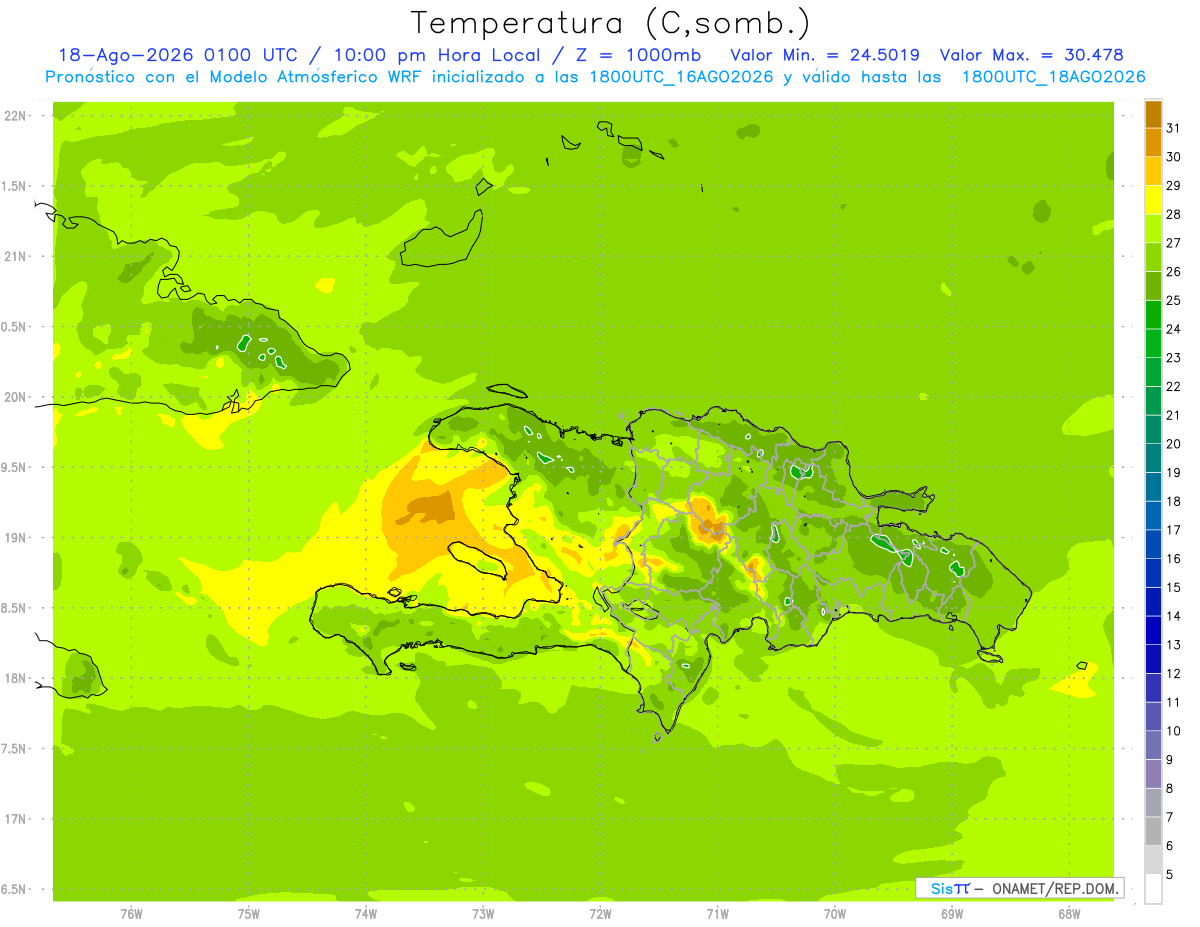The width and height of the screenshot is (1200, 927).
Task: Click the blue colorbar swatch between 12 and 13
Action: (x=1153, y=659)
